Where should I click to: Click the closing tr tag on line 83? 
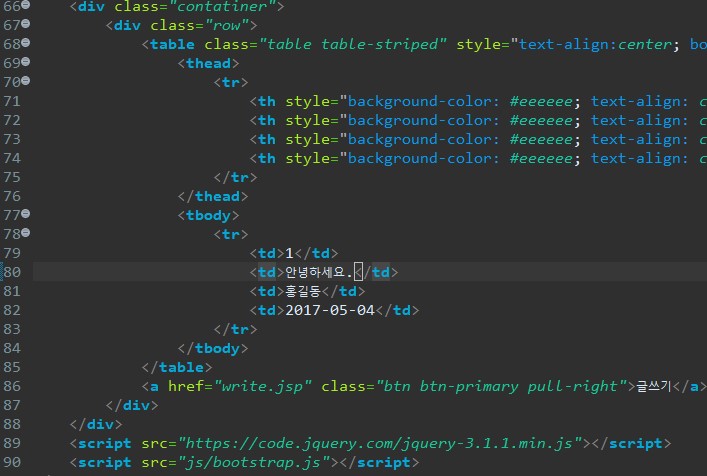(235, 330)
